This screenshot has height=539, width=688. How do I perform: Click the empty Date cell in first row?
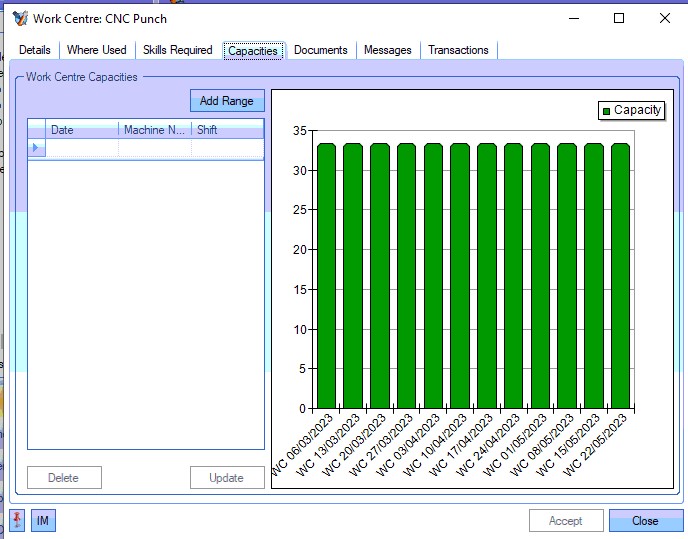tap(82, 148)
